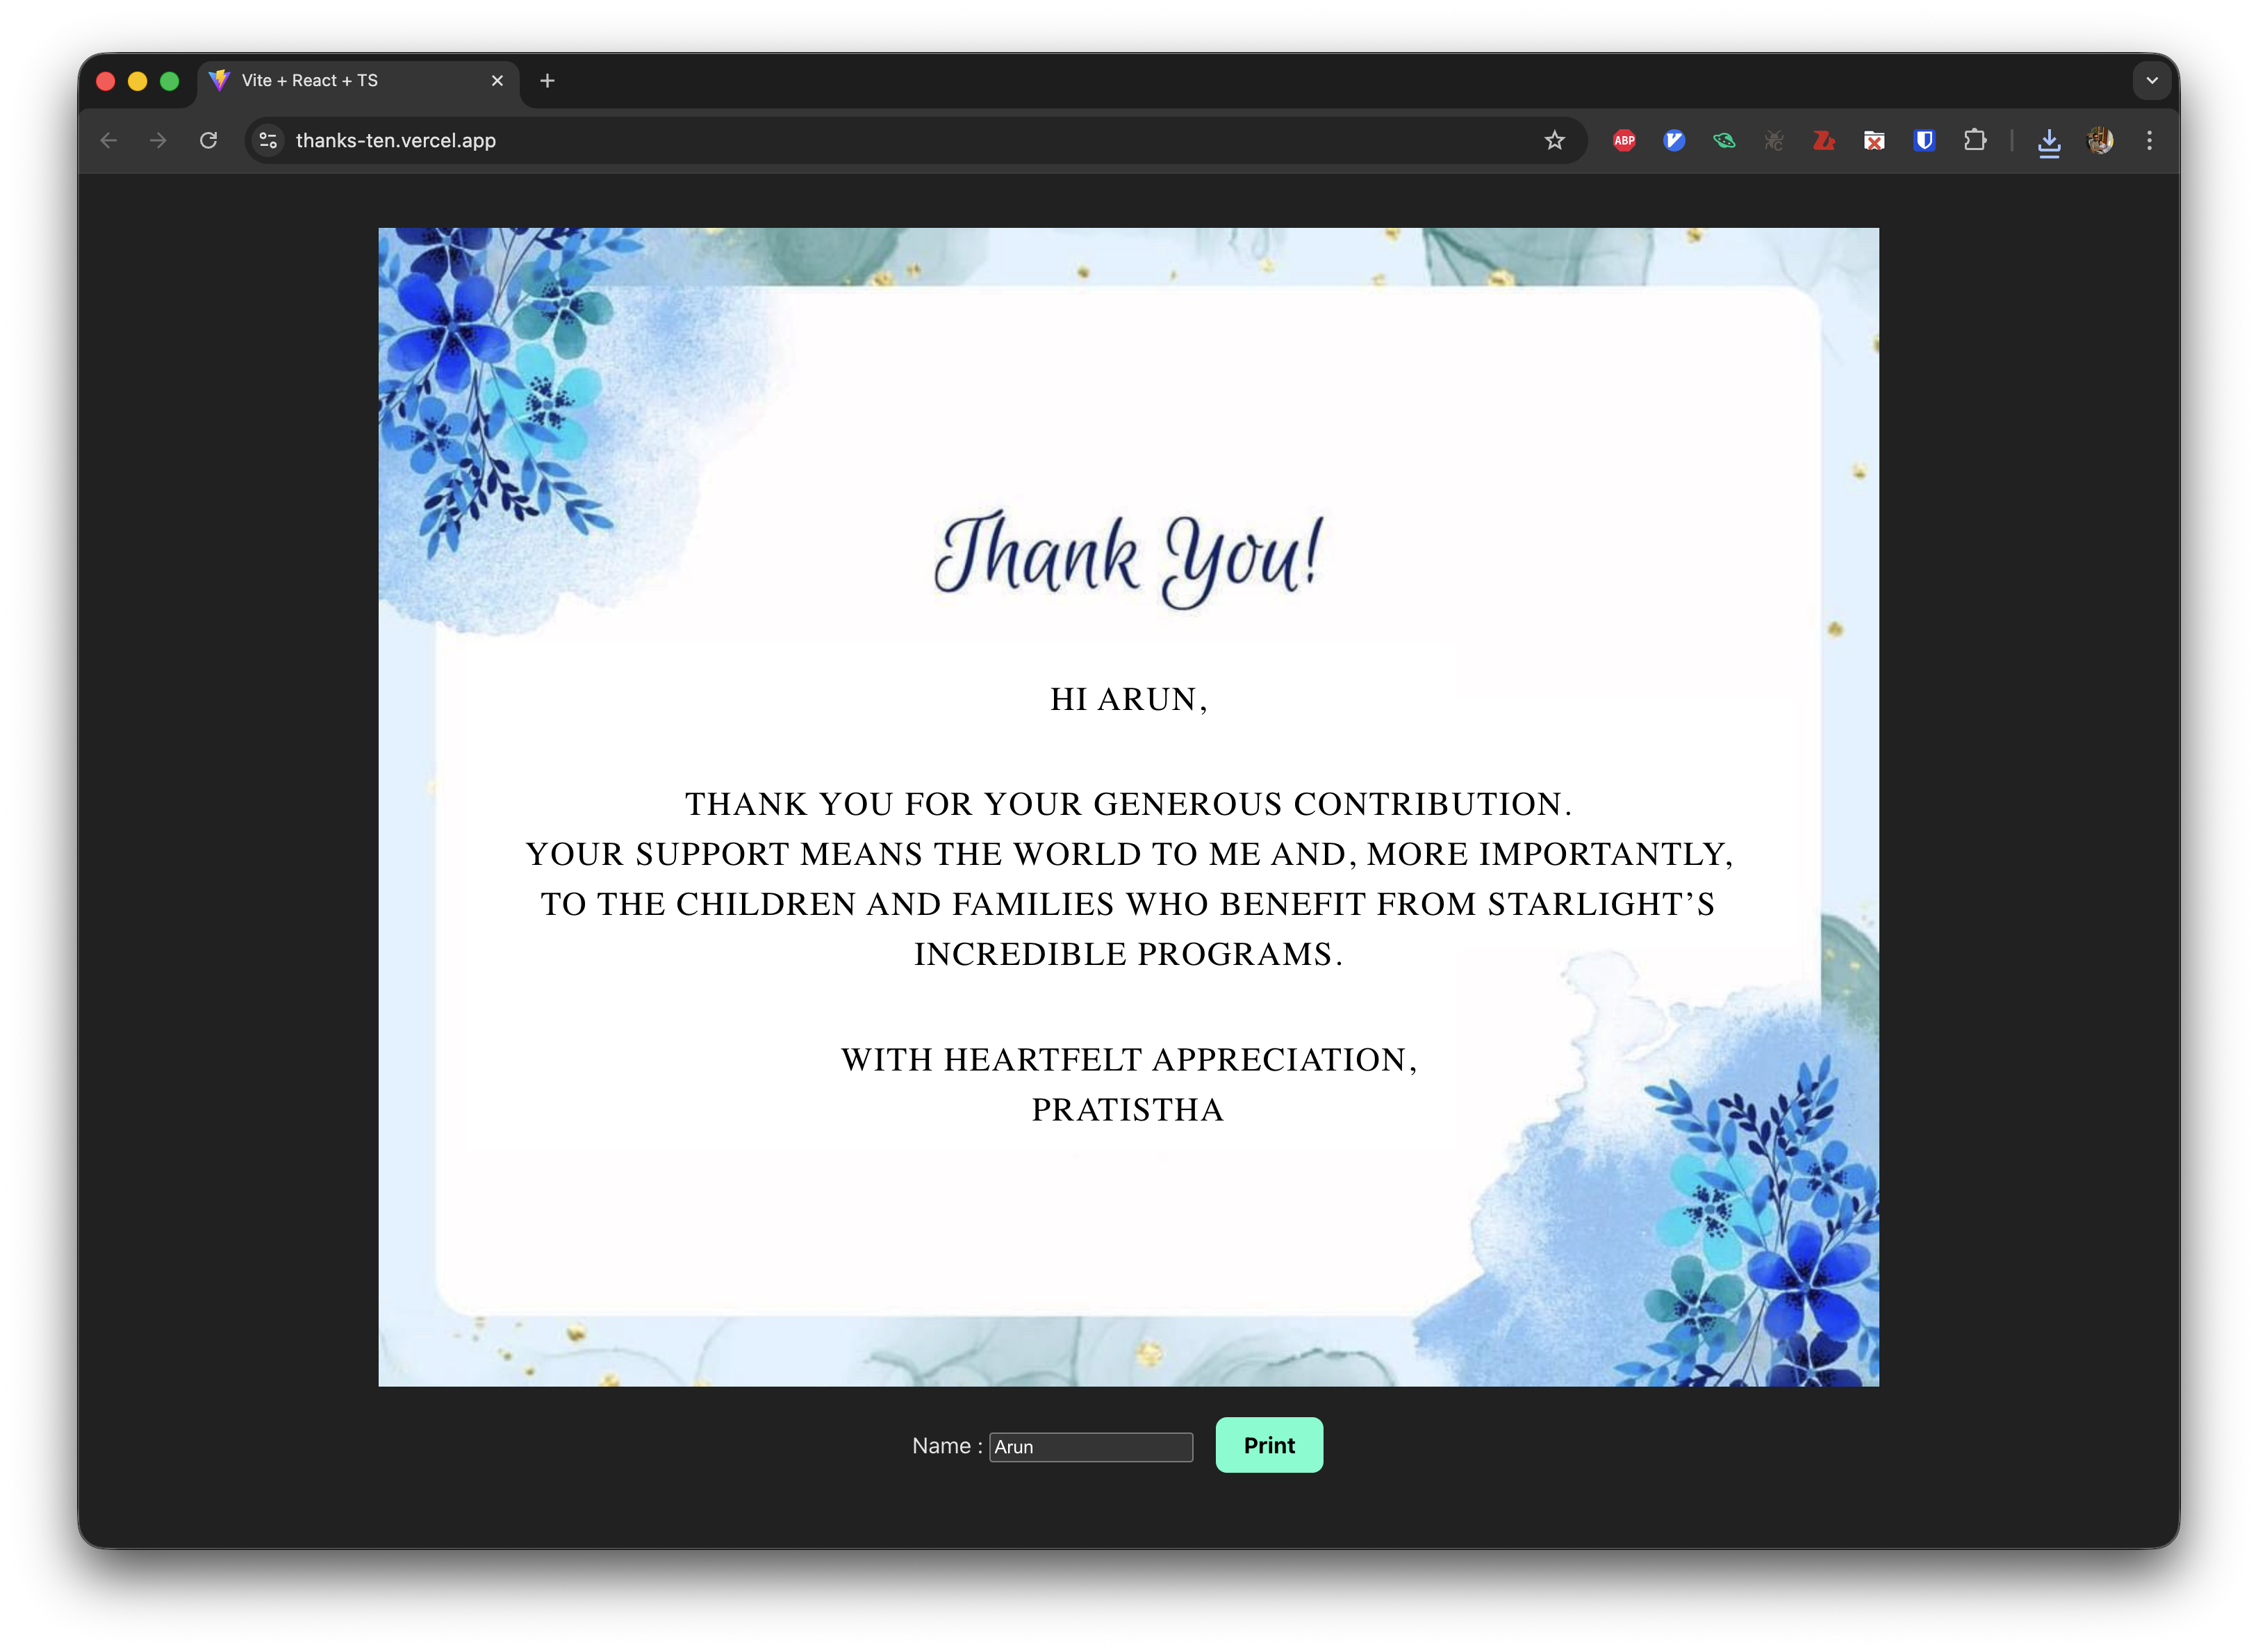
Task: Close the Vite + React + TS tab
Action: click(x=497, y=81)
